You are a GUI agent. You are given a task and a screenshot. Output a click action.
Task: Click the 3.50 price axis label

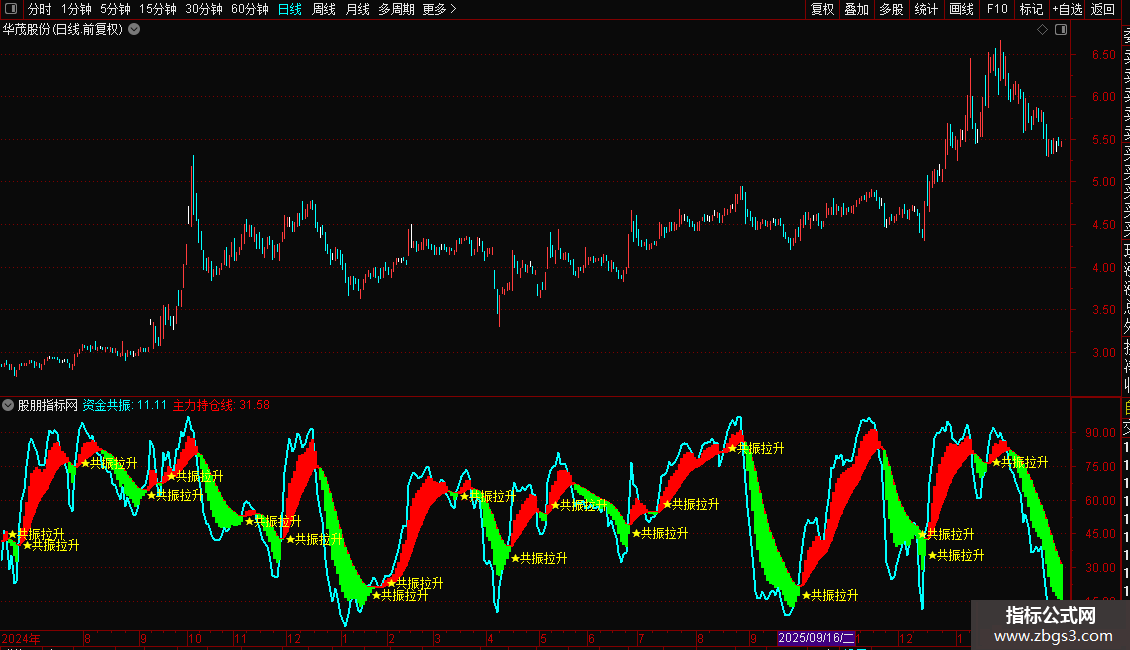1103,310
